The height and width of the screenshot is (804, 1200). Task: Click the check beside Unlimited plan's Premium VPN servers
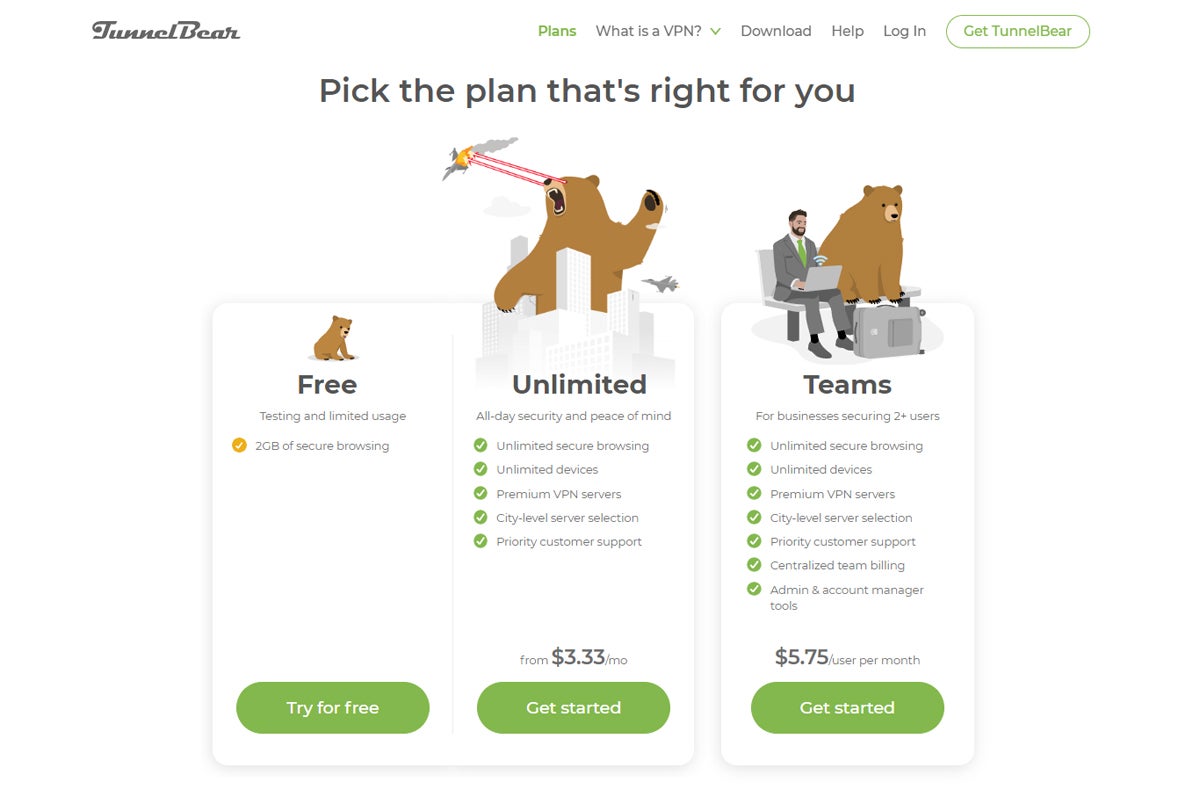(x=480, y=494)
